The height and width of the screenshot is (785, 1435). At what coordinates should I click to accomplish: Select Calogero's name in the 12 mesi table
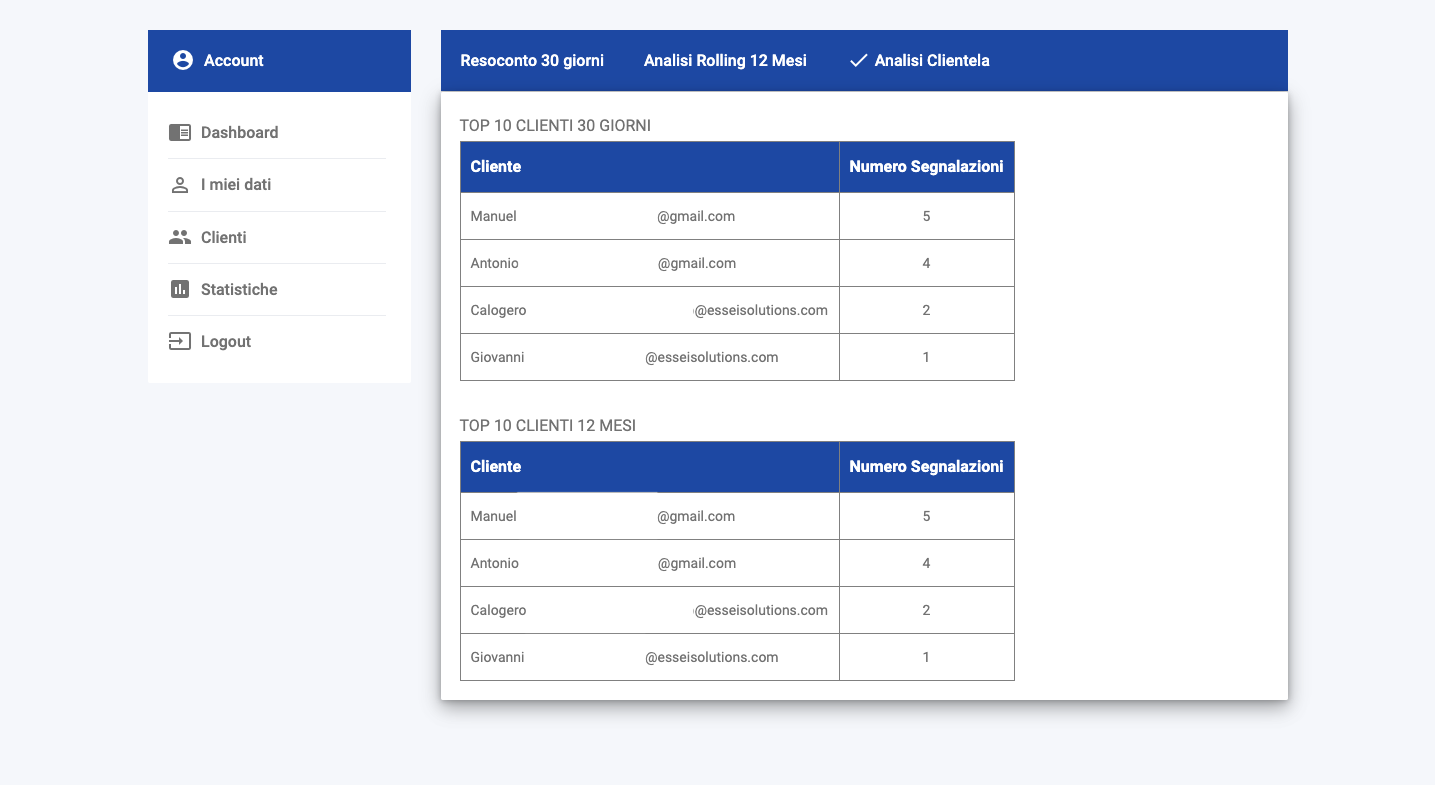click(498, 610)
